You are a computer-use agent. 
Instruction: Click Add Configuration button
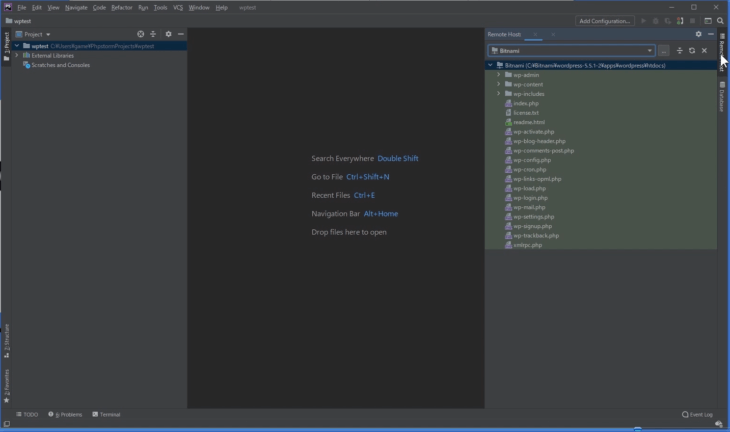[604, 21]
